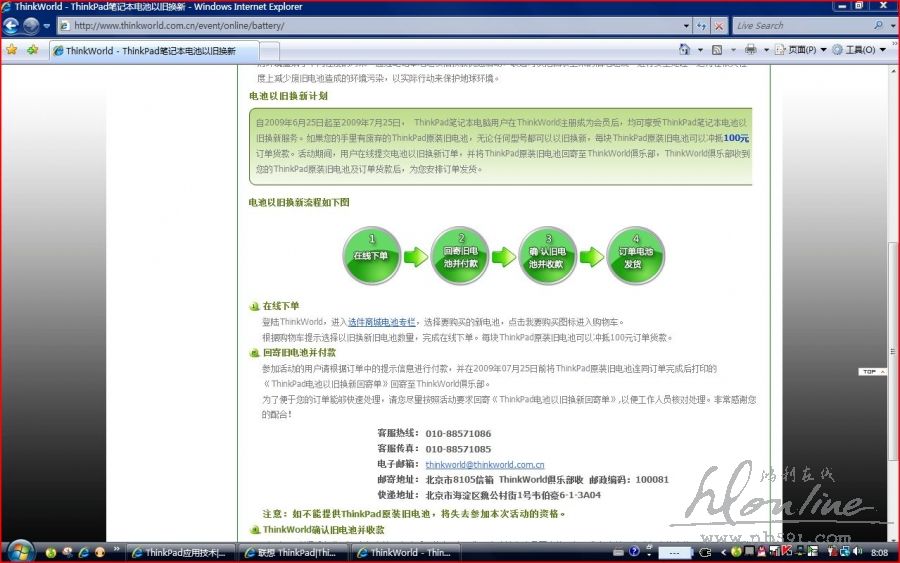Click the Refresh page icon
The width and height of the screenshot is (900, 563).
click(x=702, y=26)
